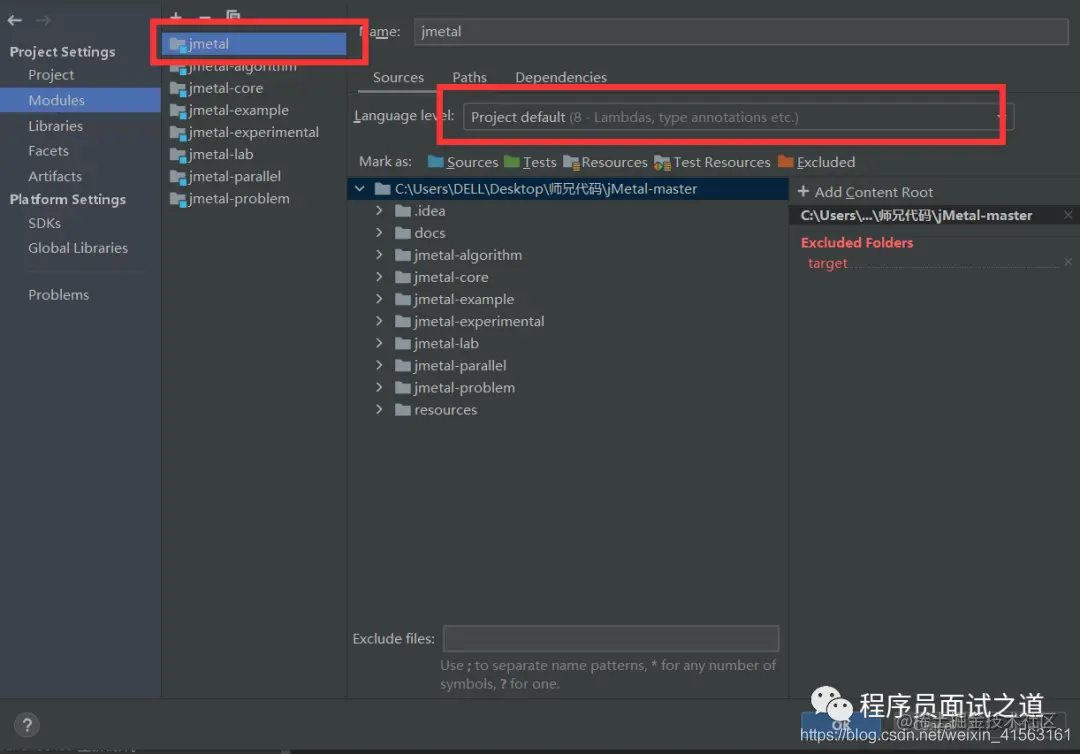Open Project settings page
The image size is (1080, 754).
51,74
